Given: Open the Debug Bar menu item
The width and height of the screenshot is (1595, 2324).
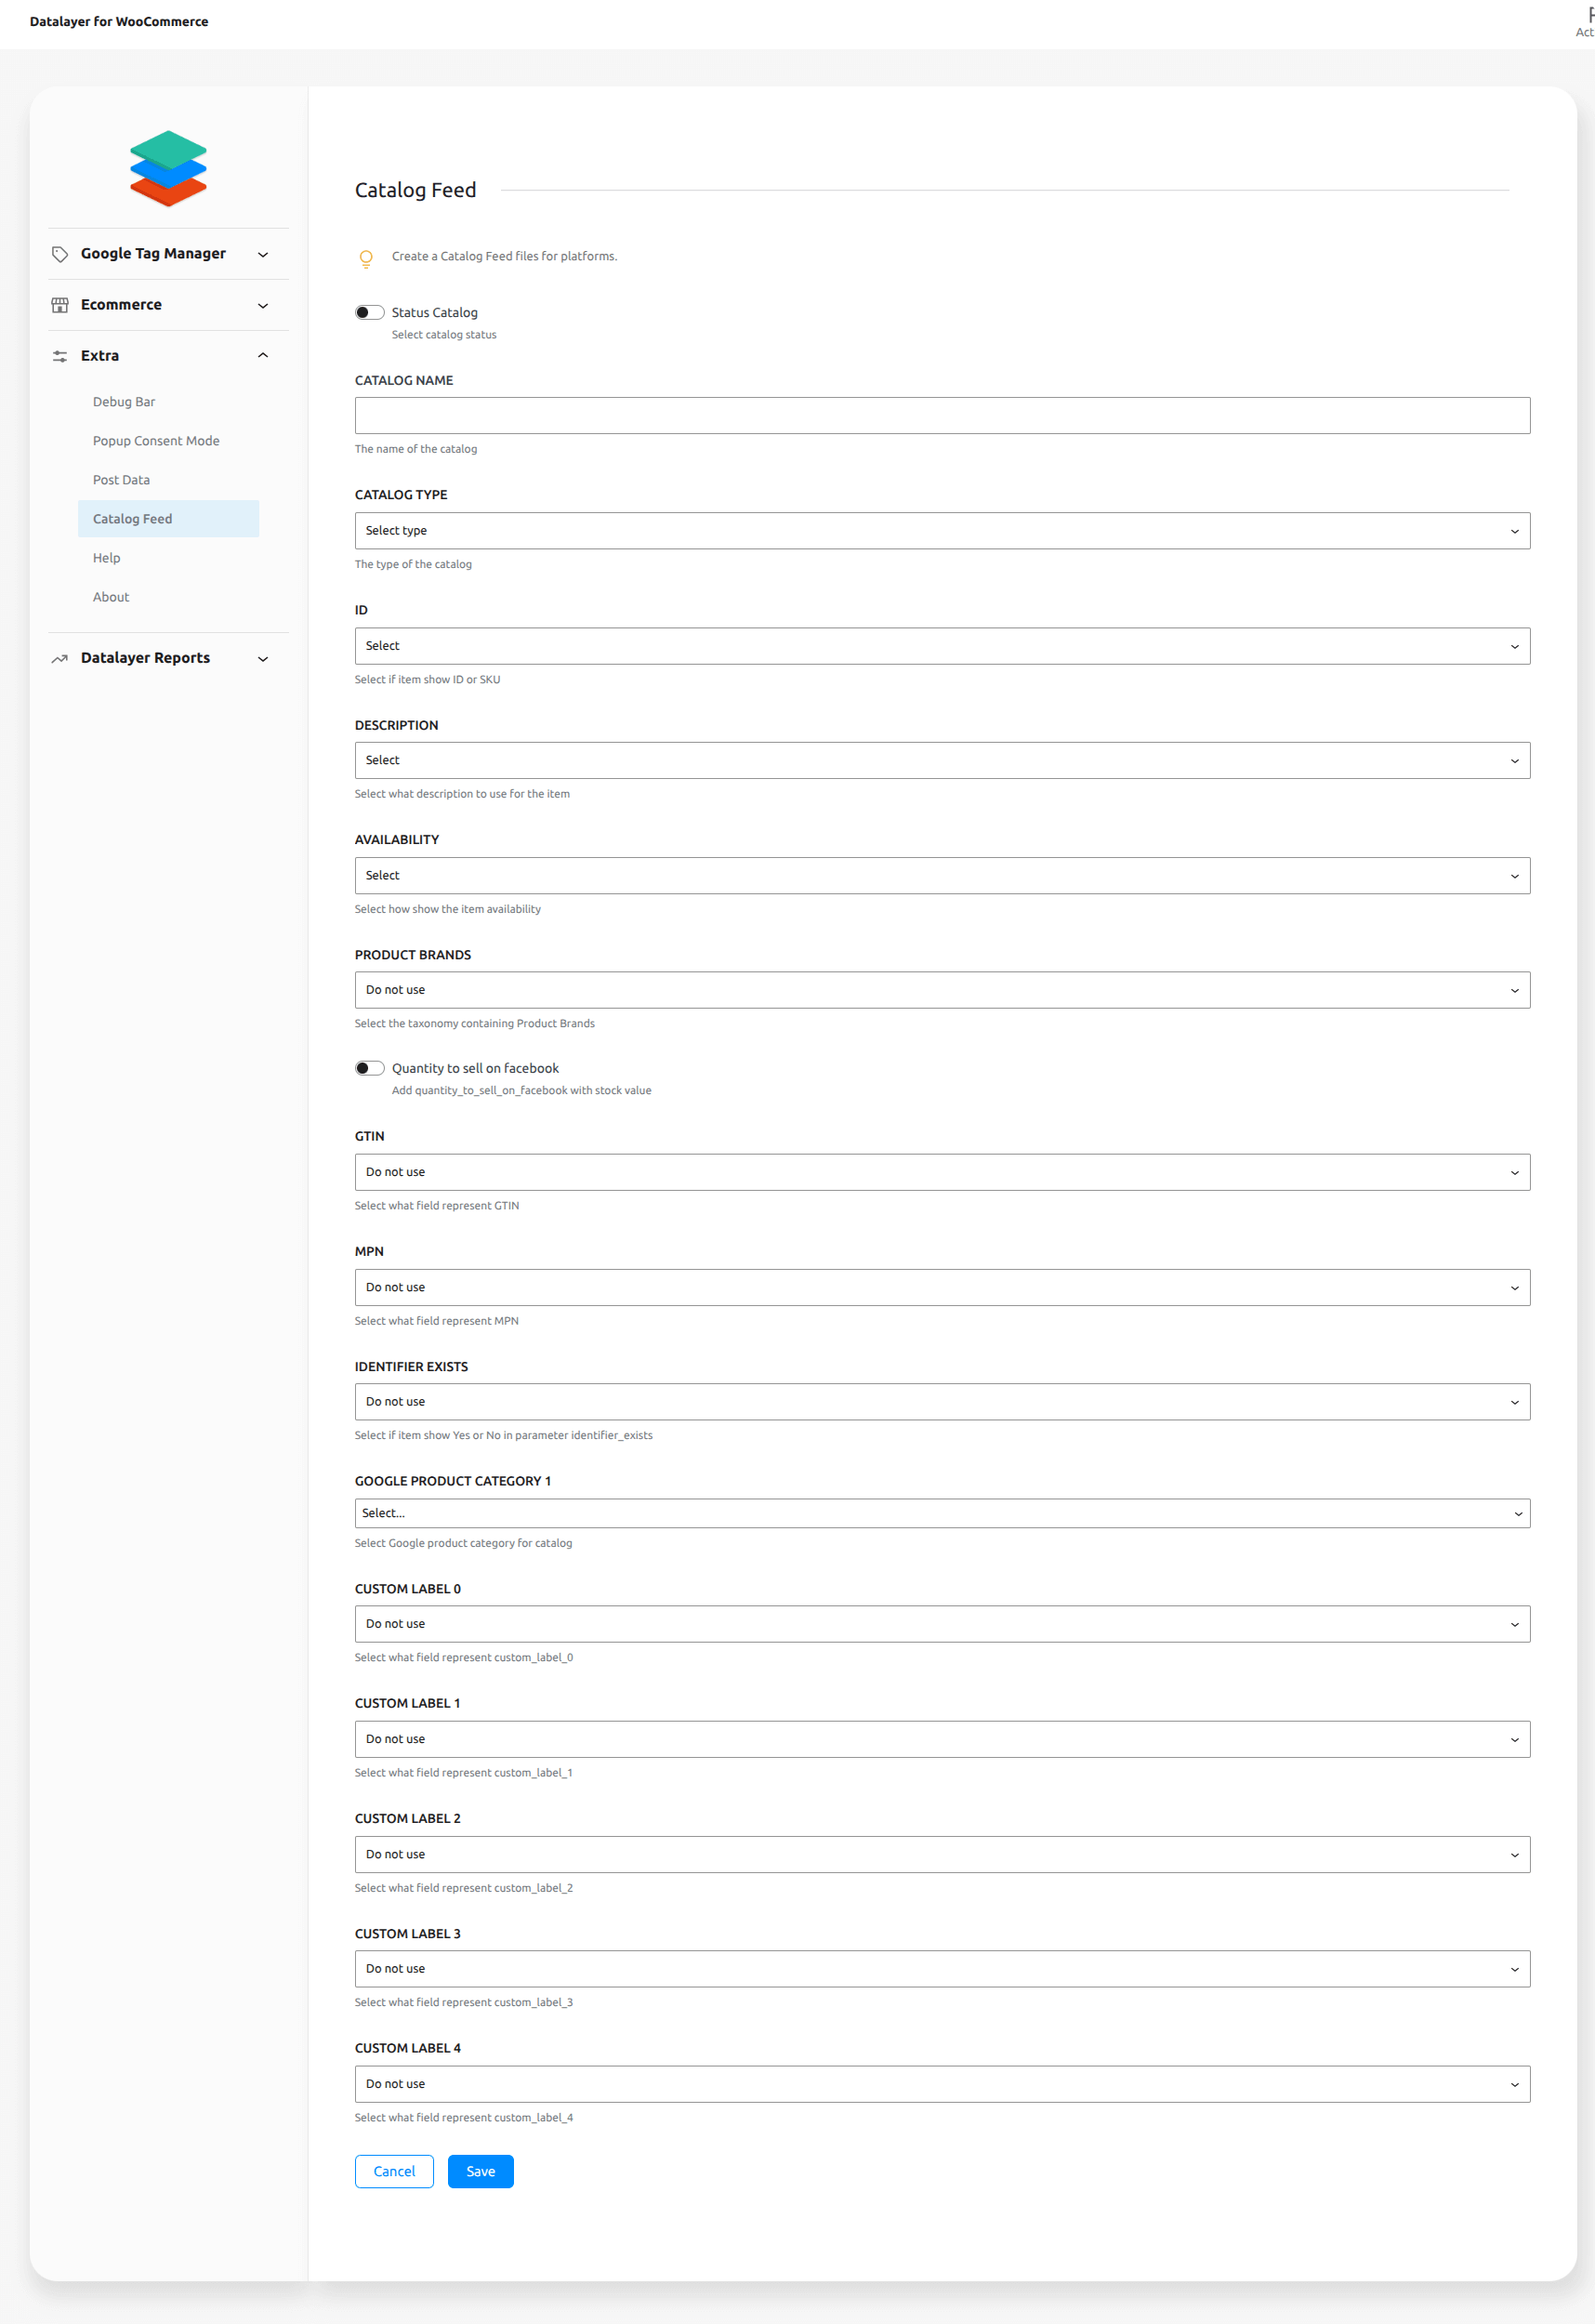Looking at the screenshot, I should pyautogui.click(x=124, y=402).
